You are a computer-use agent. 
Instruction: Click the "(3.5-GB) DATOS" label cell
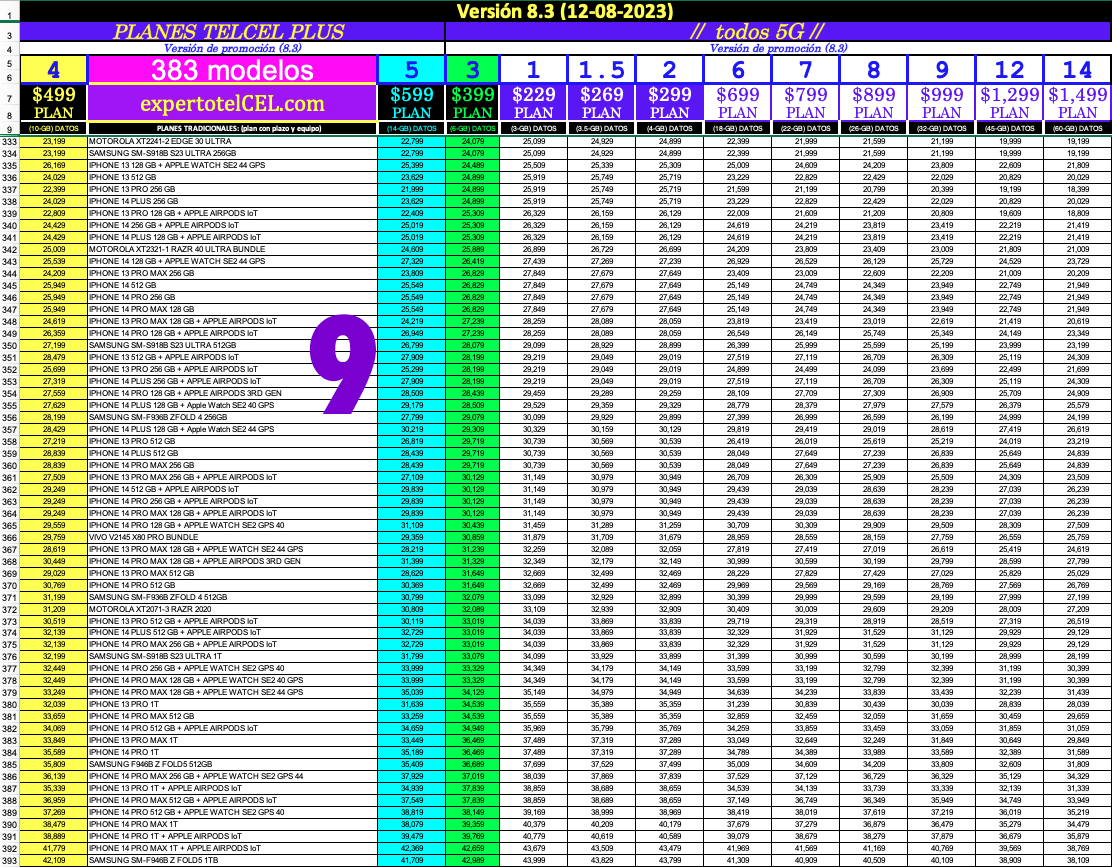pyautogui.click(x=601, y=128)
